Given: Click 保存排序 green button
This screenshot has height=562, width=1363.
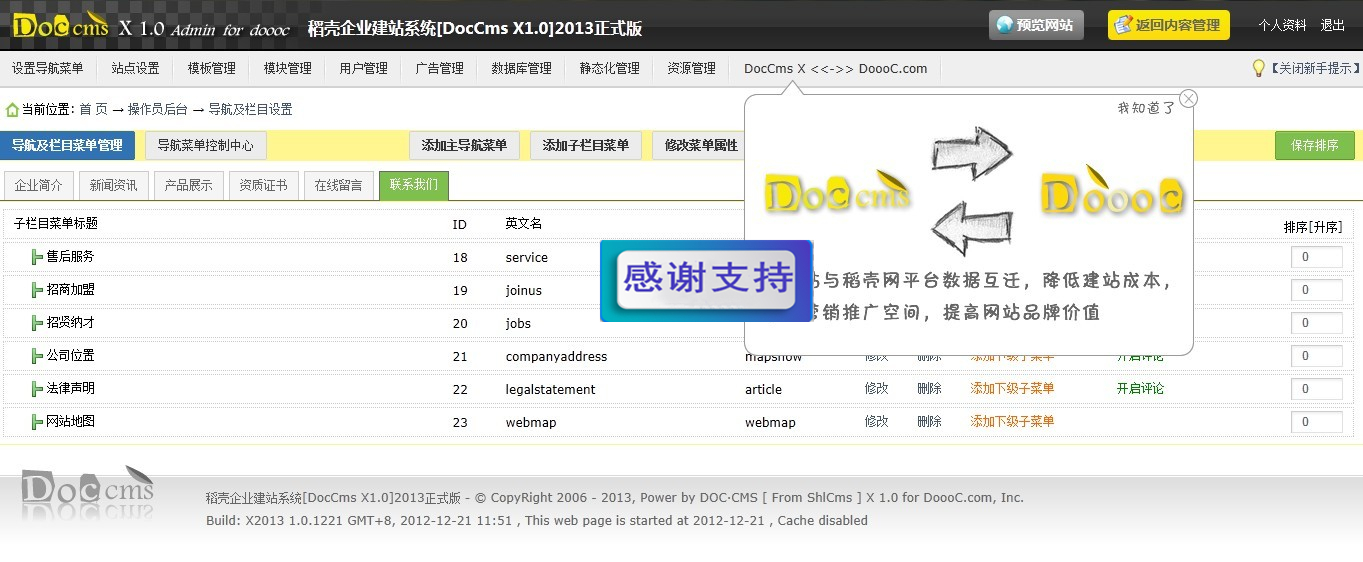Looking at the screenshot, I should pos(1314,145).
